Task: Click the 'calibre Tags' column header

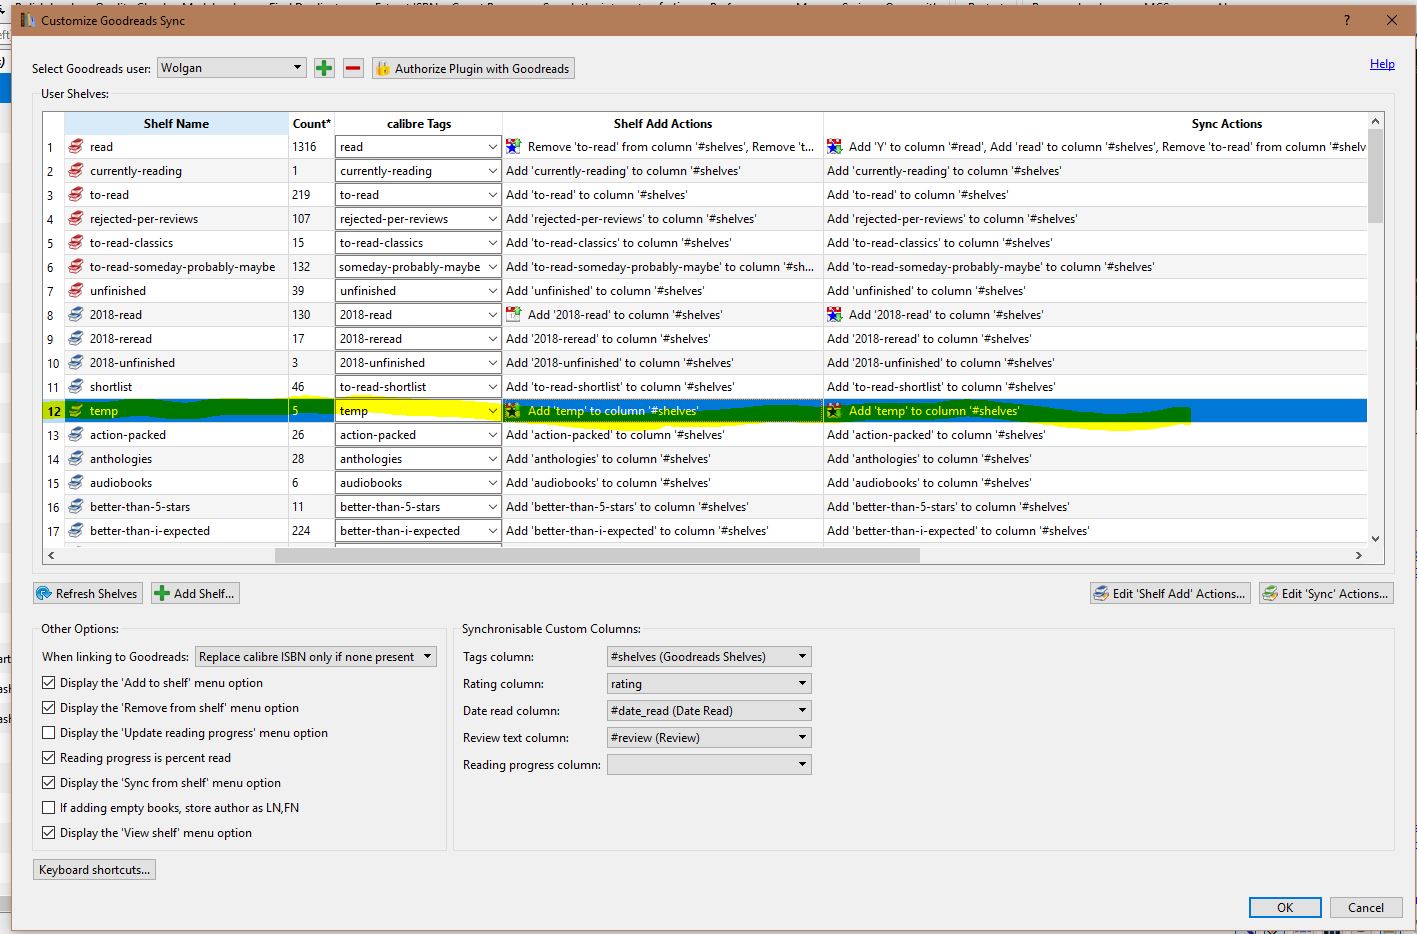Action: click(x=419, y=124)
